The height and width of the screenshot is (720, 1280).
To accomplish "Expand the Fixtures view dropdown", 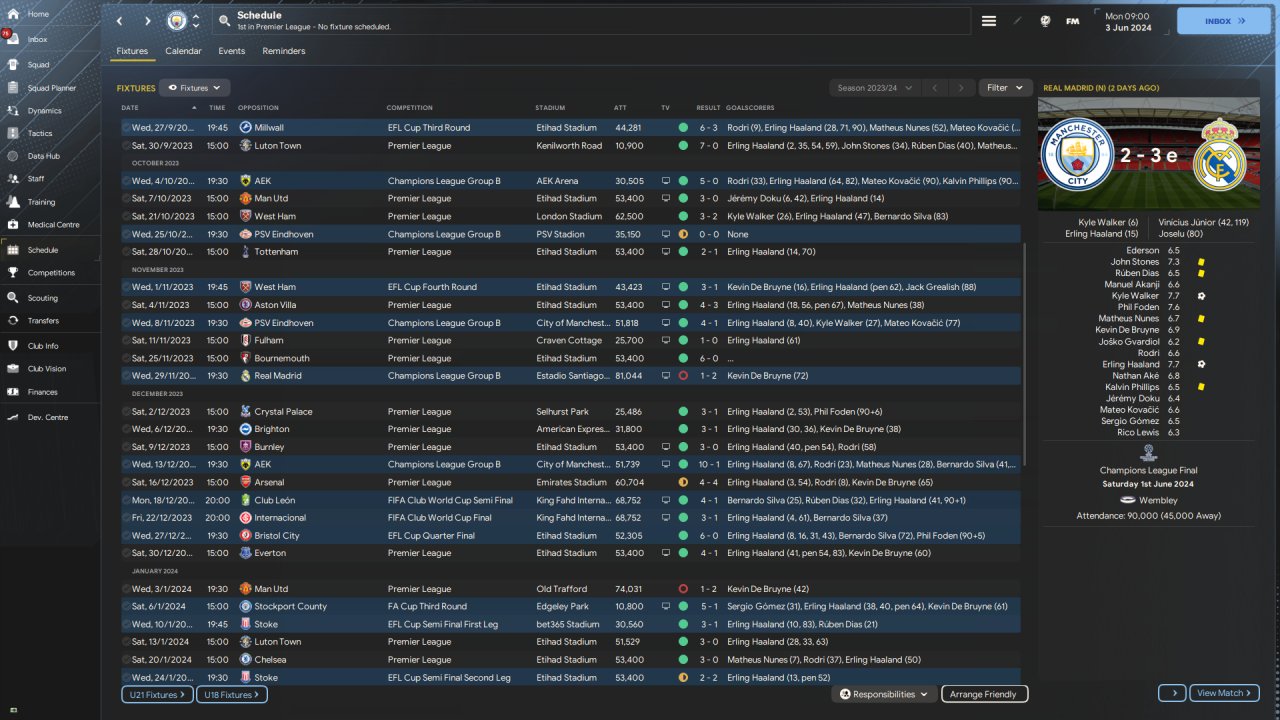I will [194, 88].
